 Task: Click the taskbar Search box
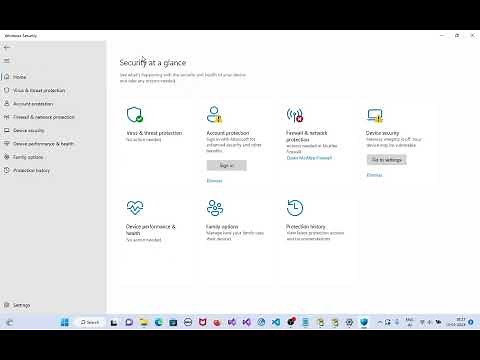point(90,322)
